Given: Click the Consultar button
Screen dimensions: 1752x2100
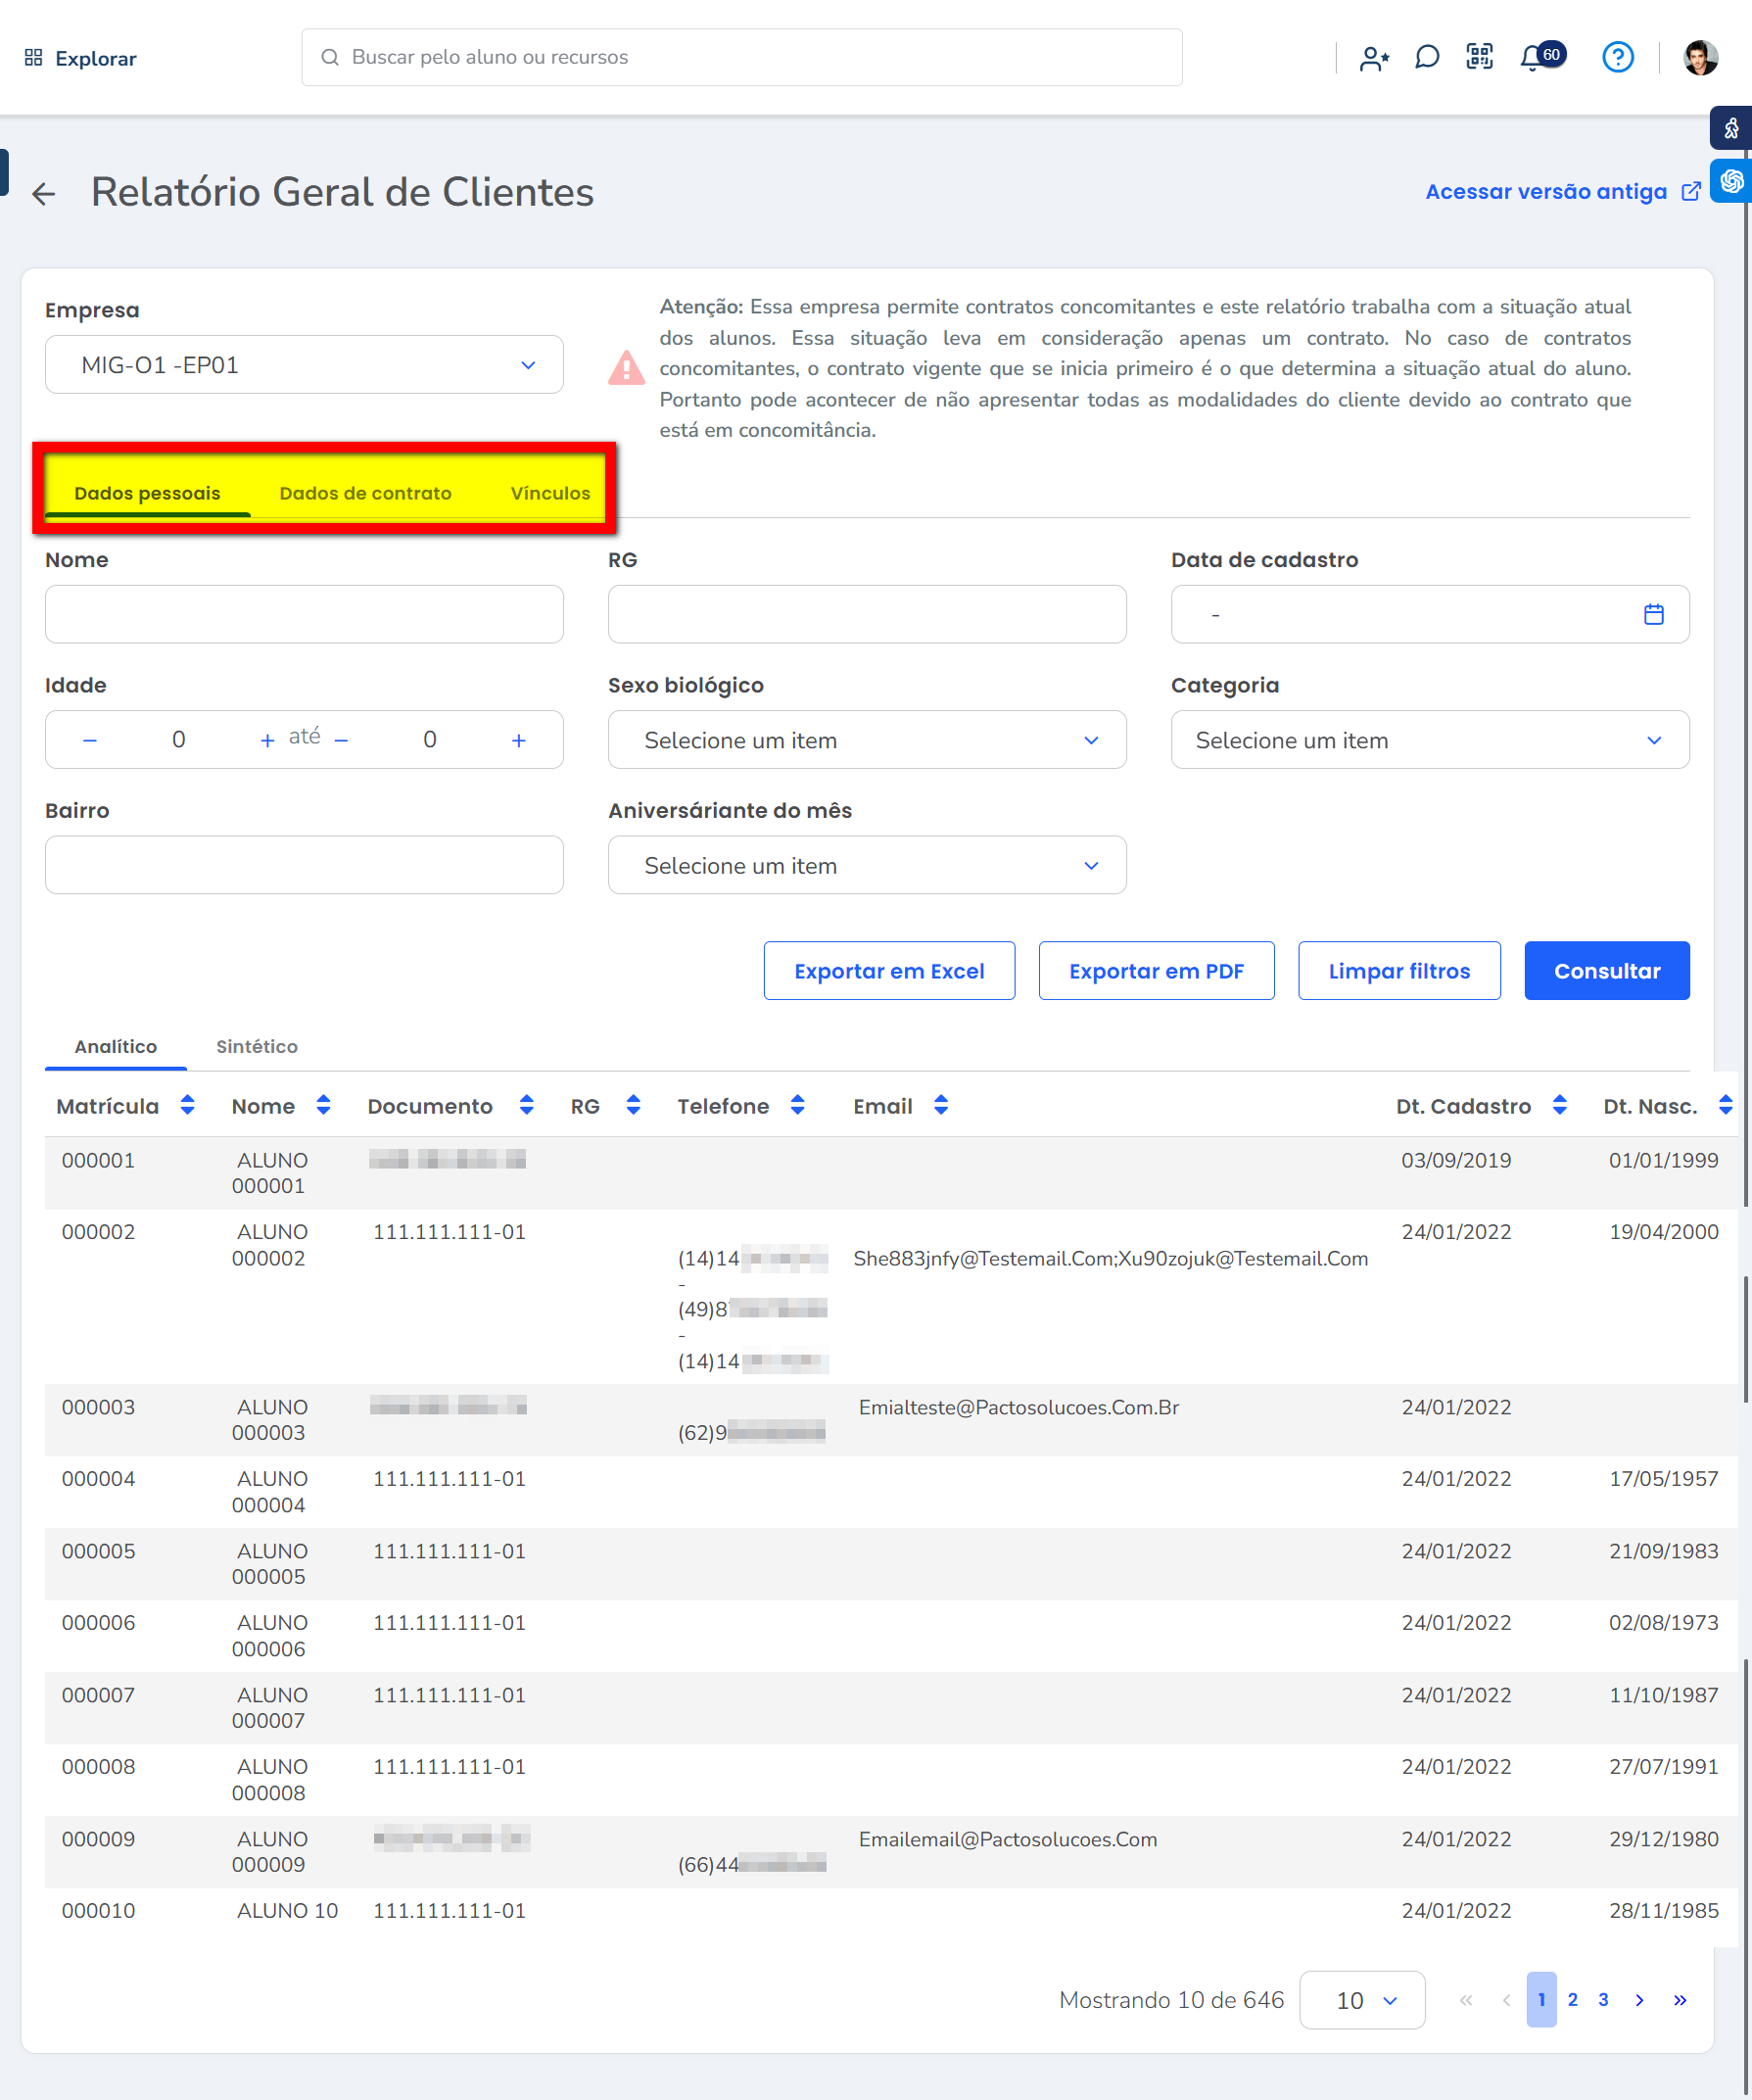Looking at the screenshot, I should point(1606,970).
